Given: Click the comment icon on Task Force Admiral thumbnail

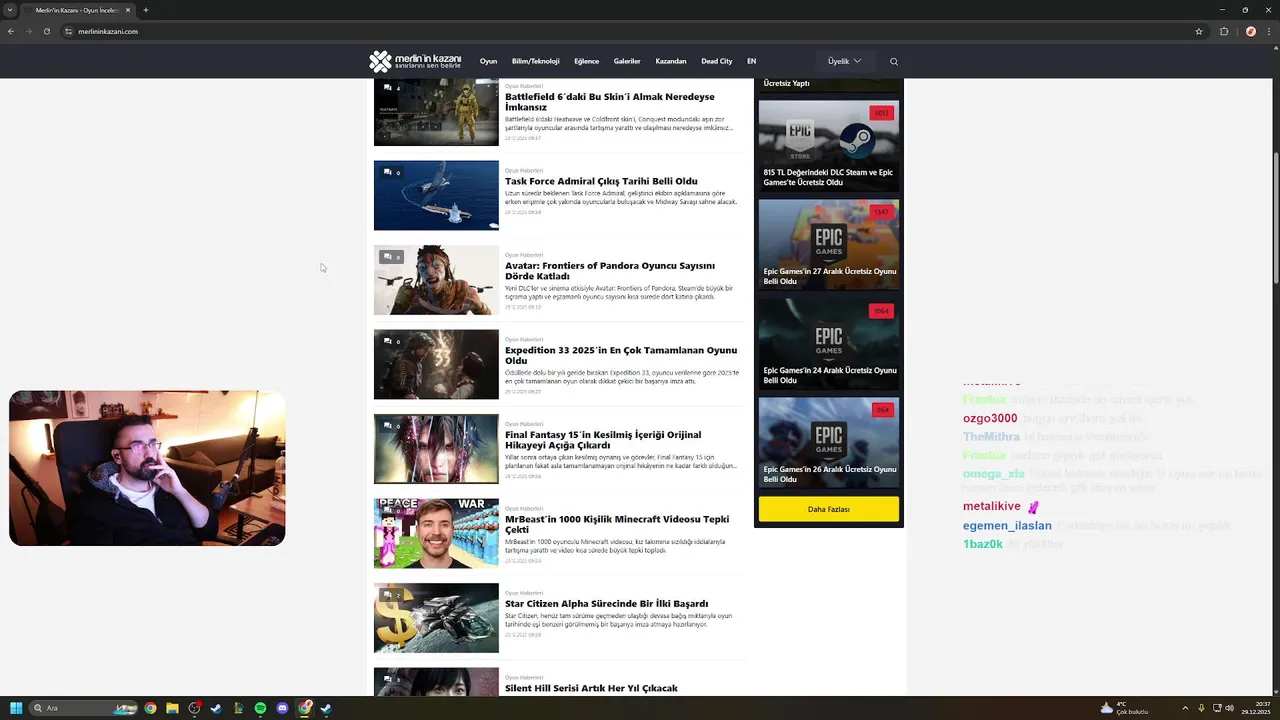Looking at the screenshot, I should tap(388, 172).
